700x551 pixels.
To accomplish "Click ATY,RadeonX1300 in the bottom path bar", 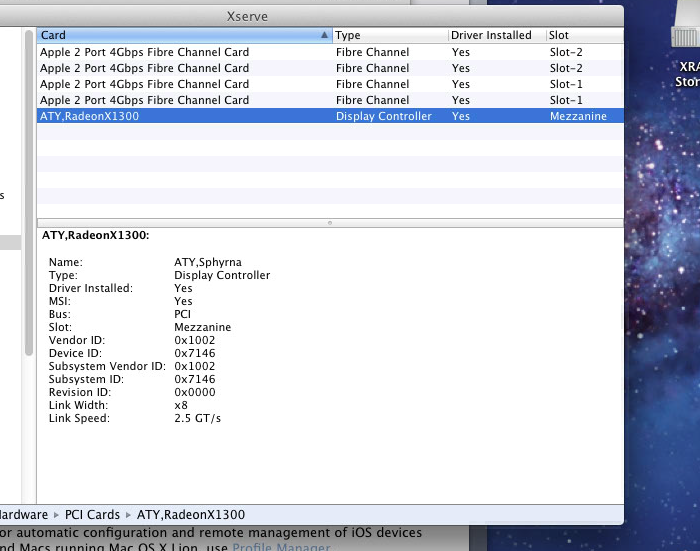I will coord(191,515).
